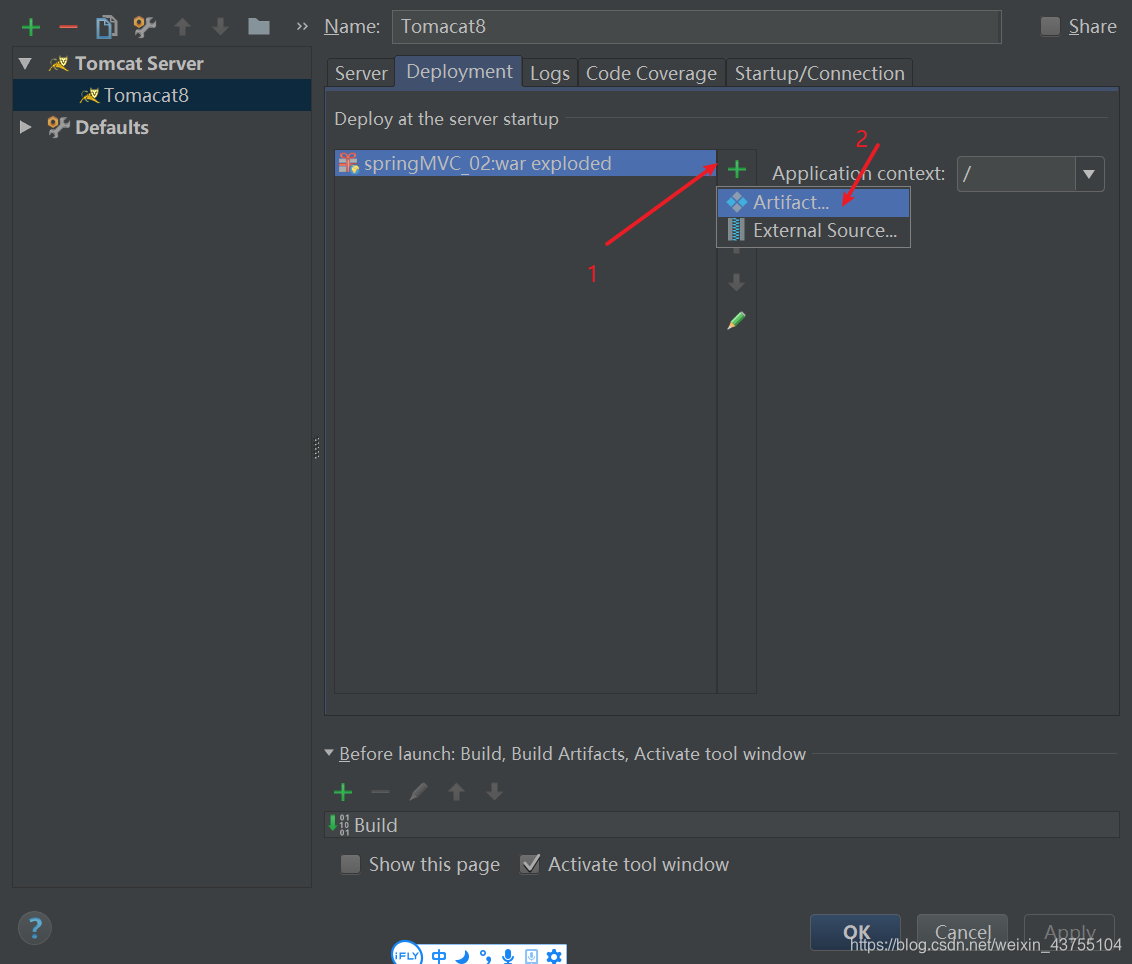The height and width of the screenshot is (964, 1132).
Task: Collapse the Tomcat Server tree node
Action: click(x=25, y=64)
